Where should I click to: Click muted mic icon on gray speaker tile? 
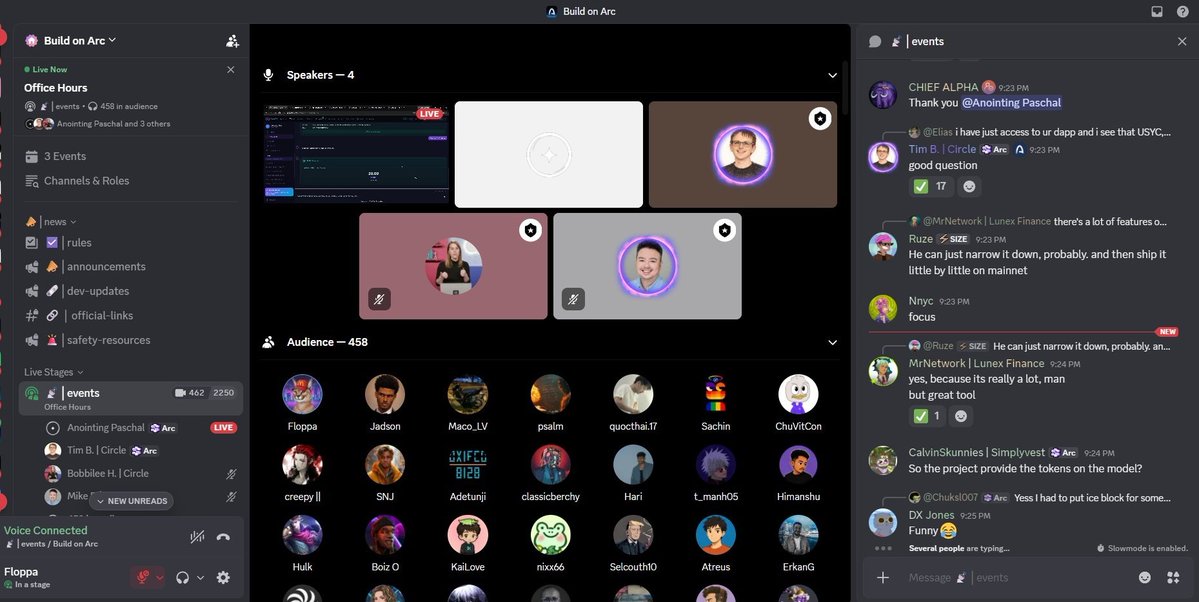(x=574, y=299)
